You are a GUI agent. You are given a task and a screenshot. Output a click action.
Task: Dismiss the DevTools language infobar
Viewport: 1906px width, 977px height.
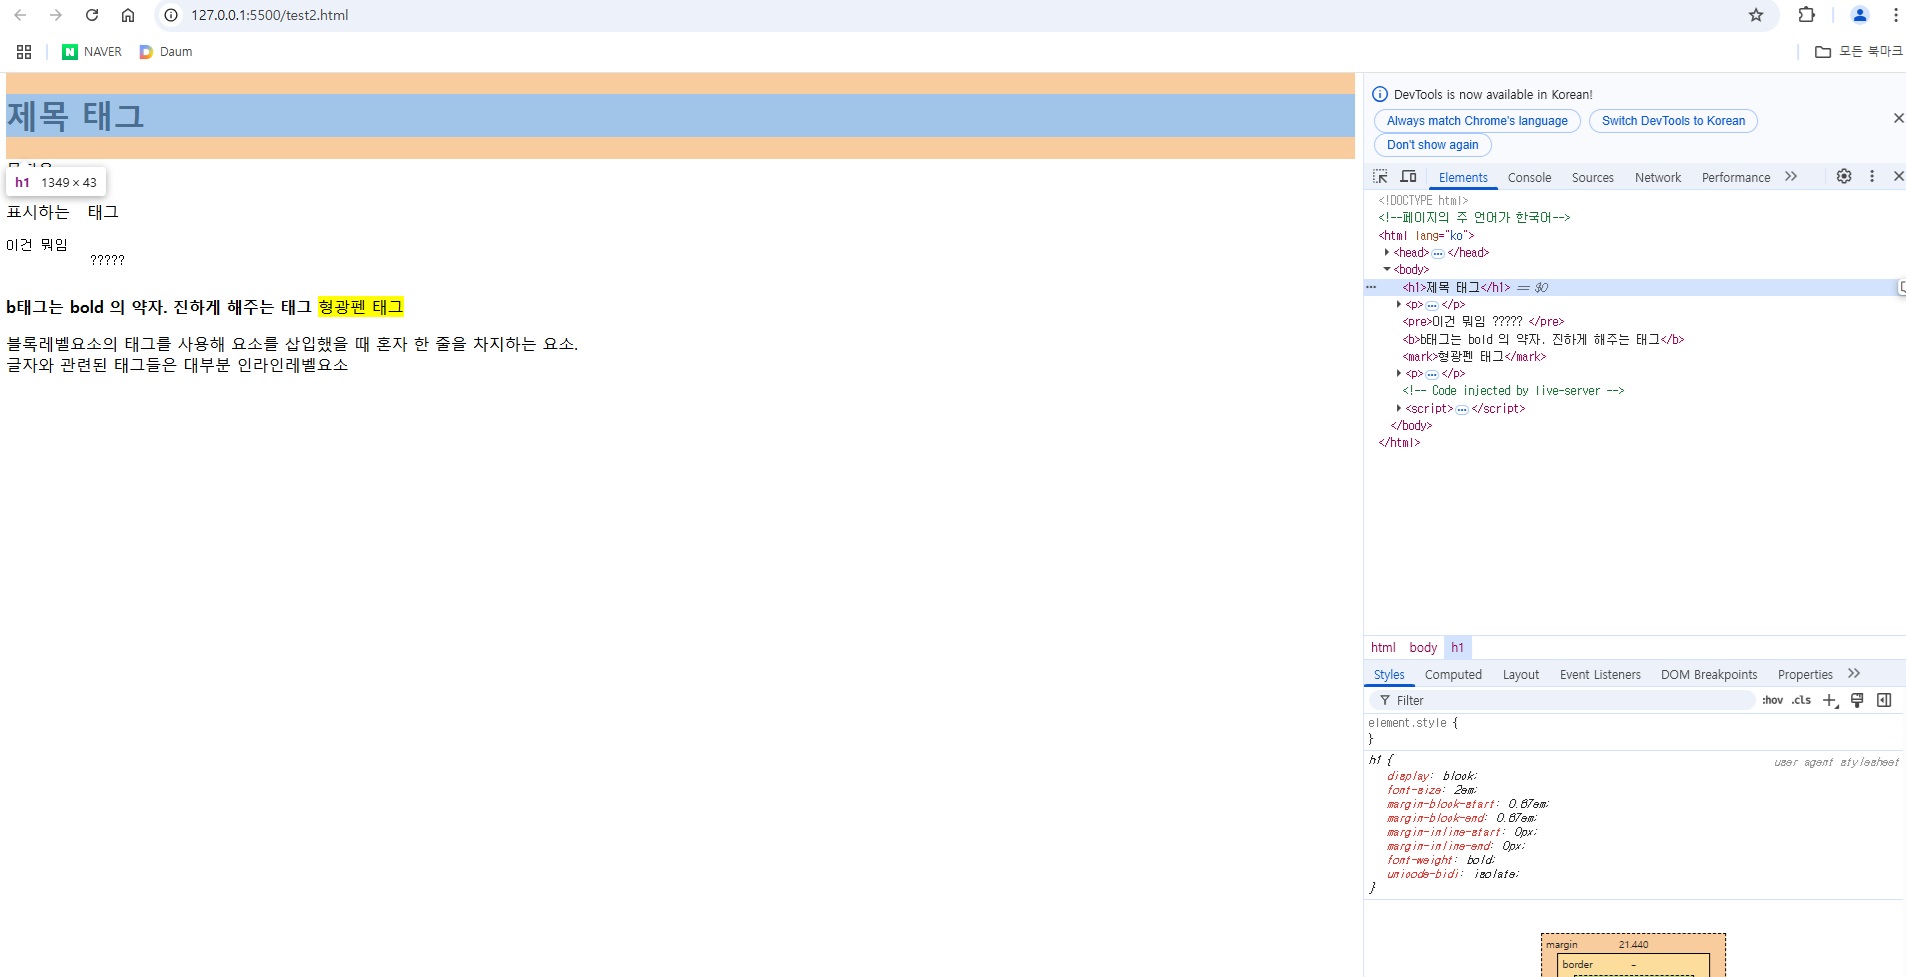click(x=1898, y=118)
